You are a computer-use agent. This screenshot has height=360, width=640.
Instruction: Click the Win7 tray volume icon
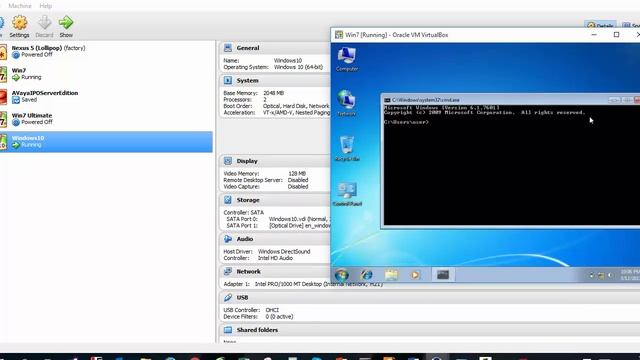click(x=610, y=276)
